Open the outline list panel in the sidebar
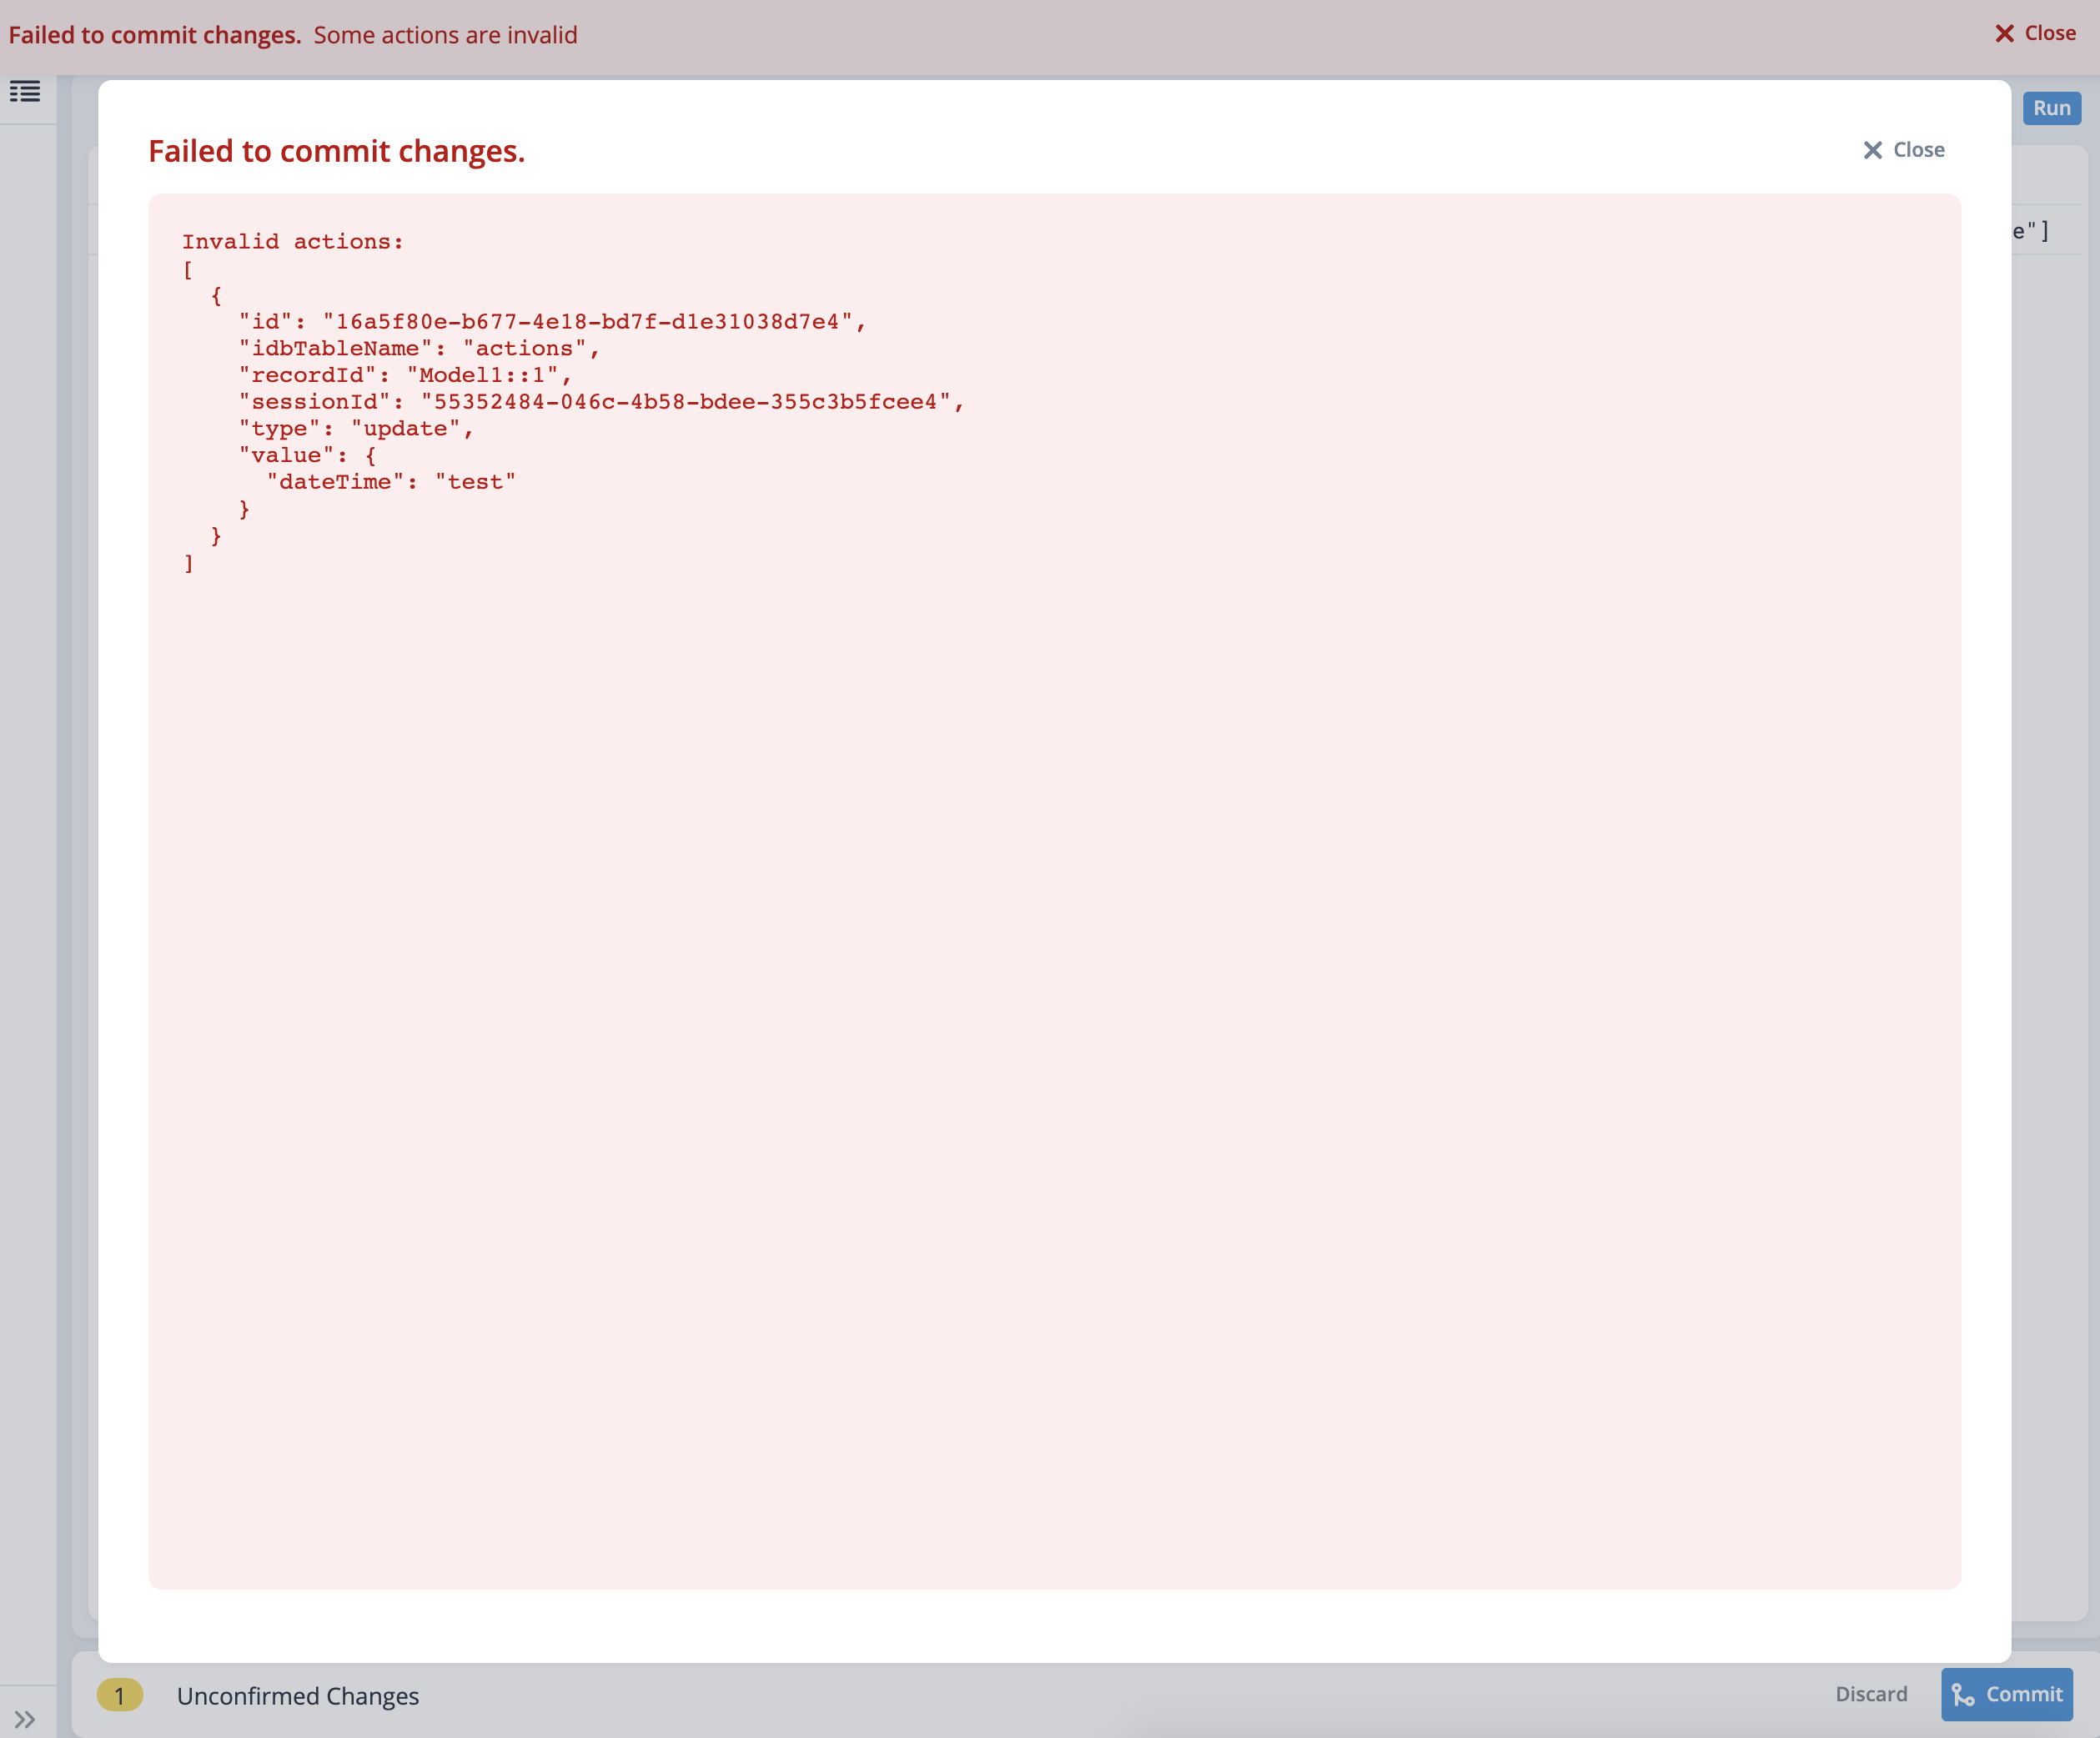2100x1738 pixels. 26,93
